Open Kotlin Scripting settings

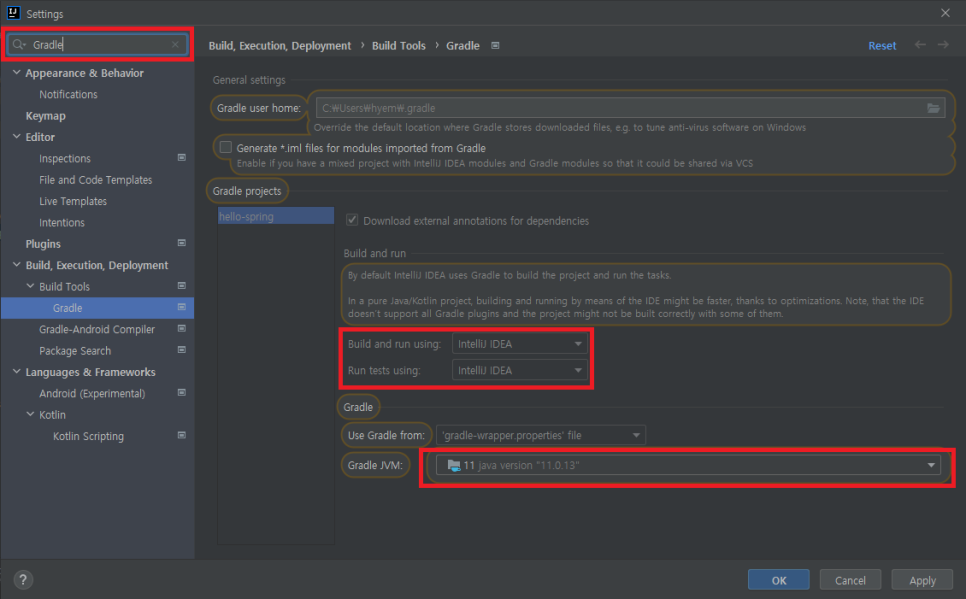pos(88,436)
